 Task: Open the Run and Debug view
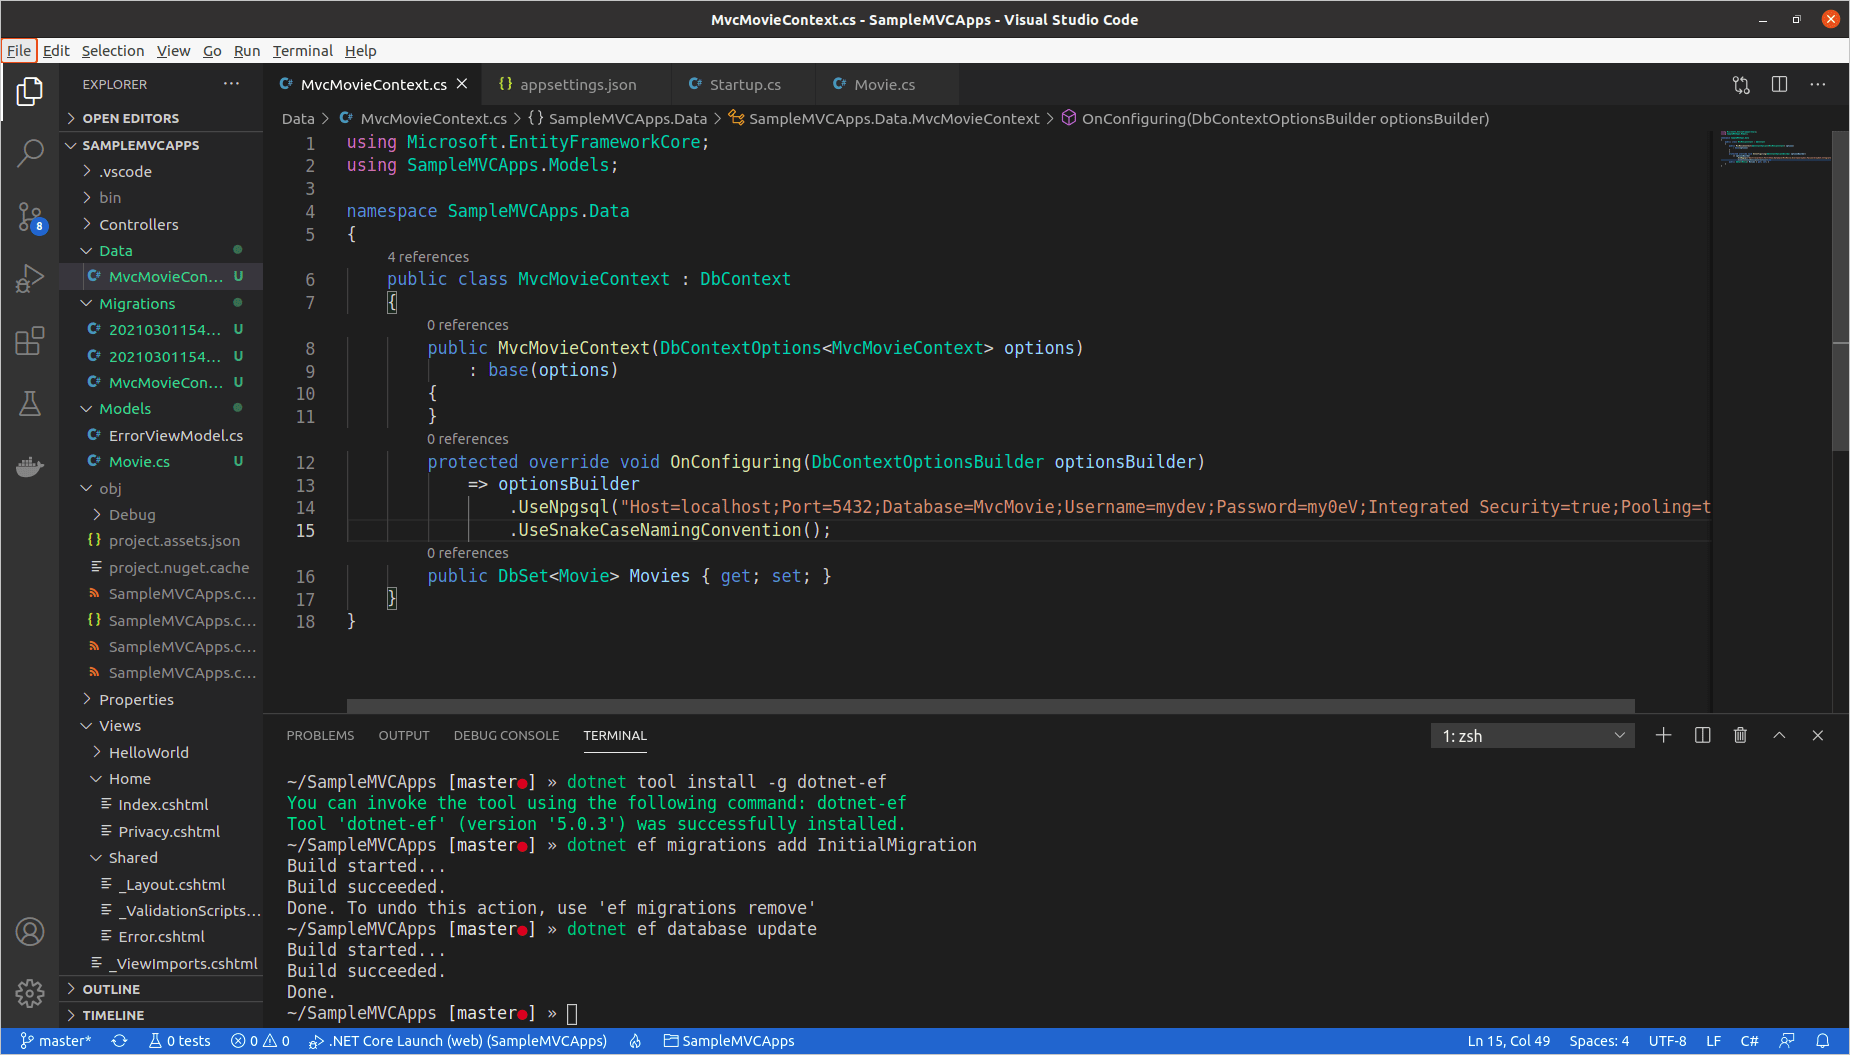(30, 278)
